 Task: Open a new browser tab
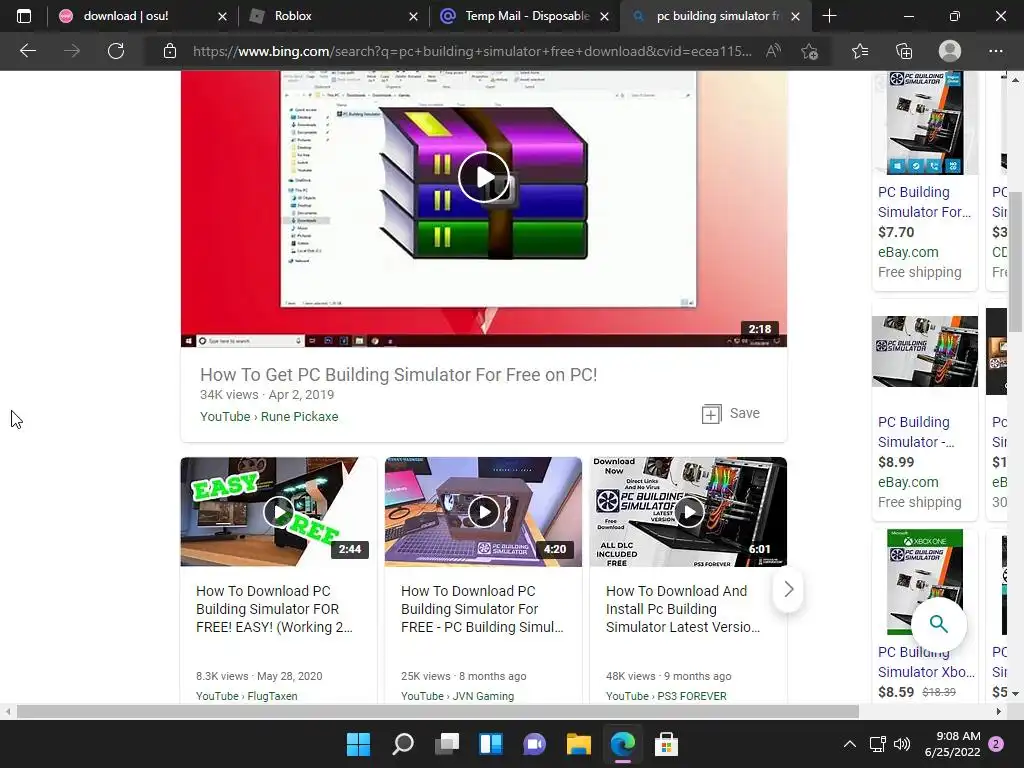click(x=829, y=16)
